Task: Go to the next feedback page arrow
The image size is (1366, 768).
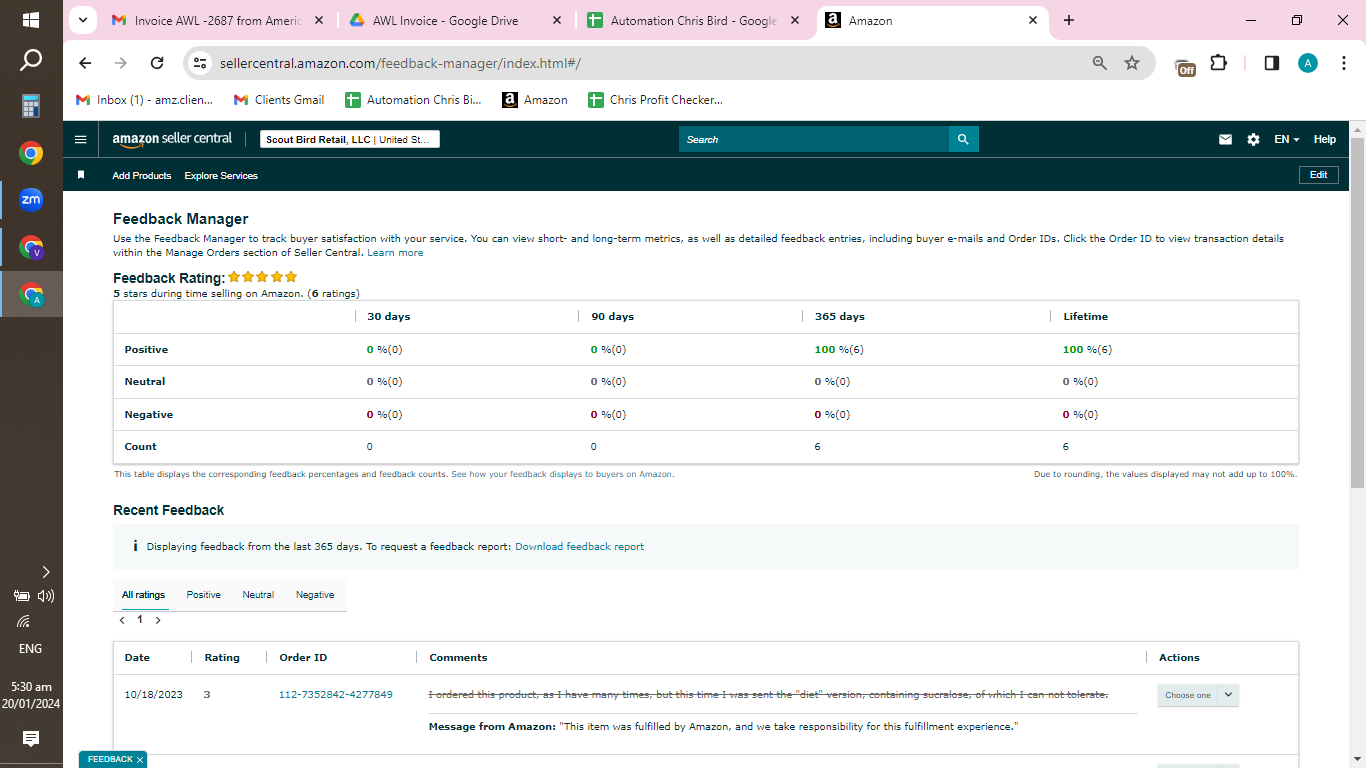Action: click(158, 620)
